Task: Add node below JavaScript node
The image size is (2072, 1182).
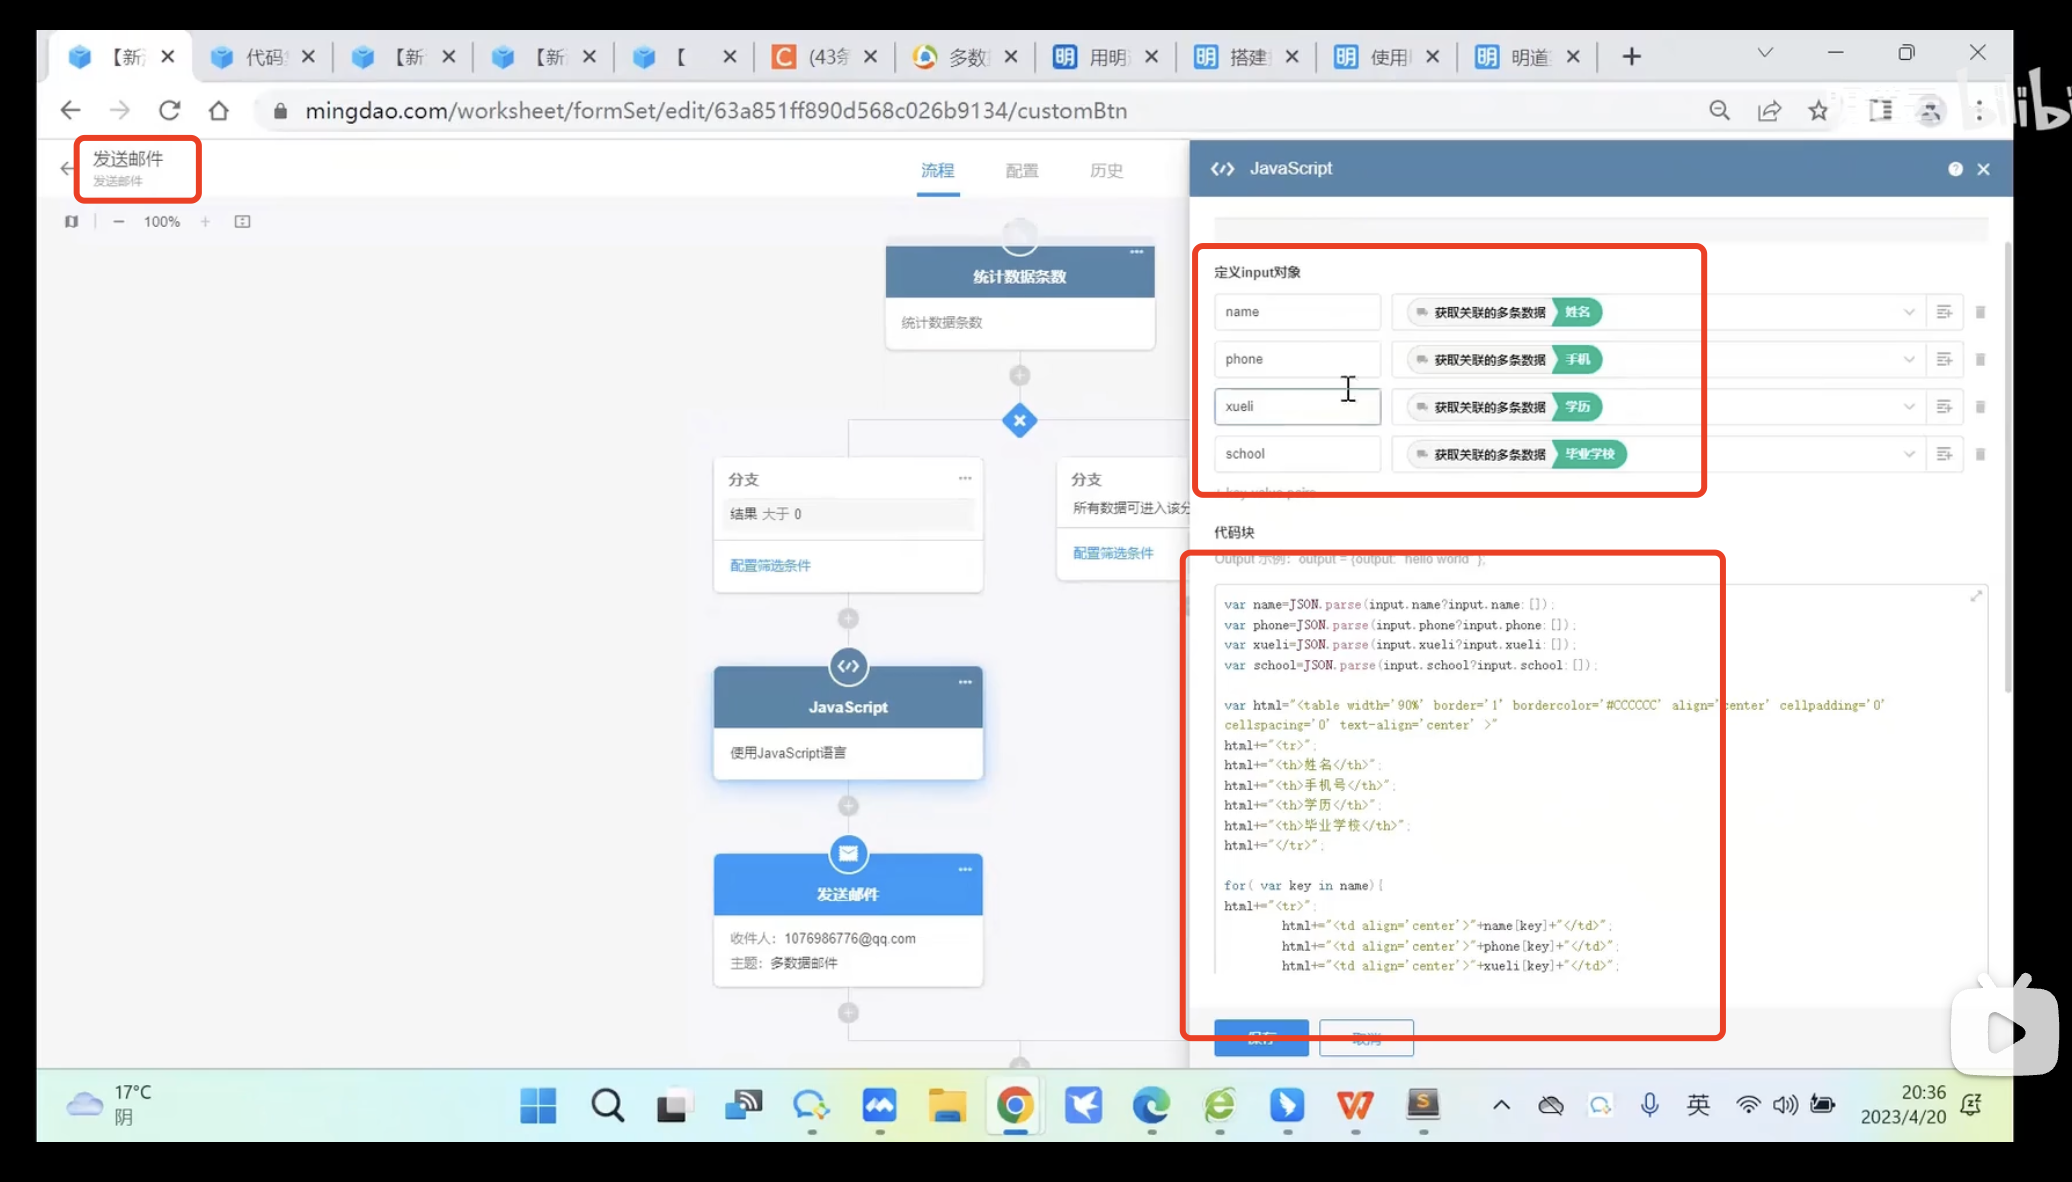Action: (x=848, y=806)
